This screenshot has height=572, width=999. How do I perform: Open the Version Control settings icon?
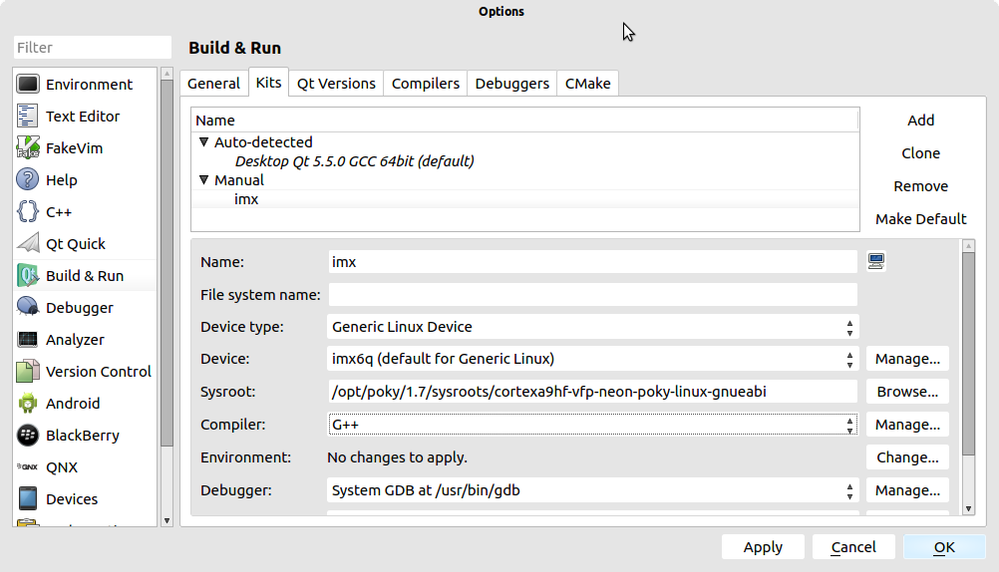pos(28,372)
